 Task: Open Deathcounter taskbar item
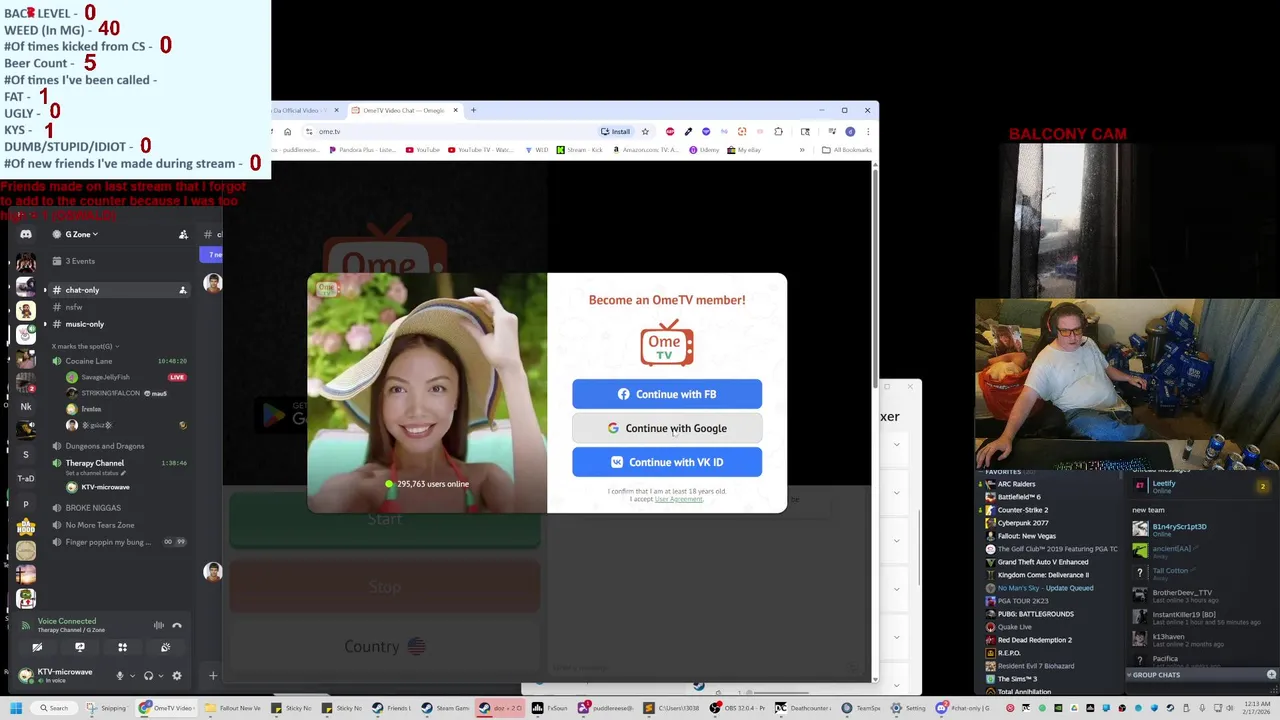click(x=802, y=708)
